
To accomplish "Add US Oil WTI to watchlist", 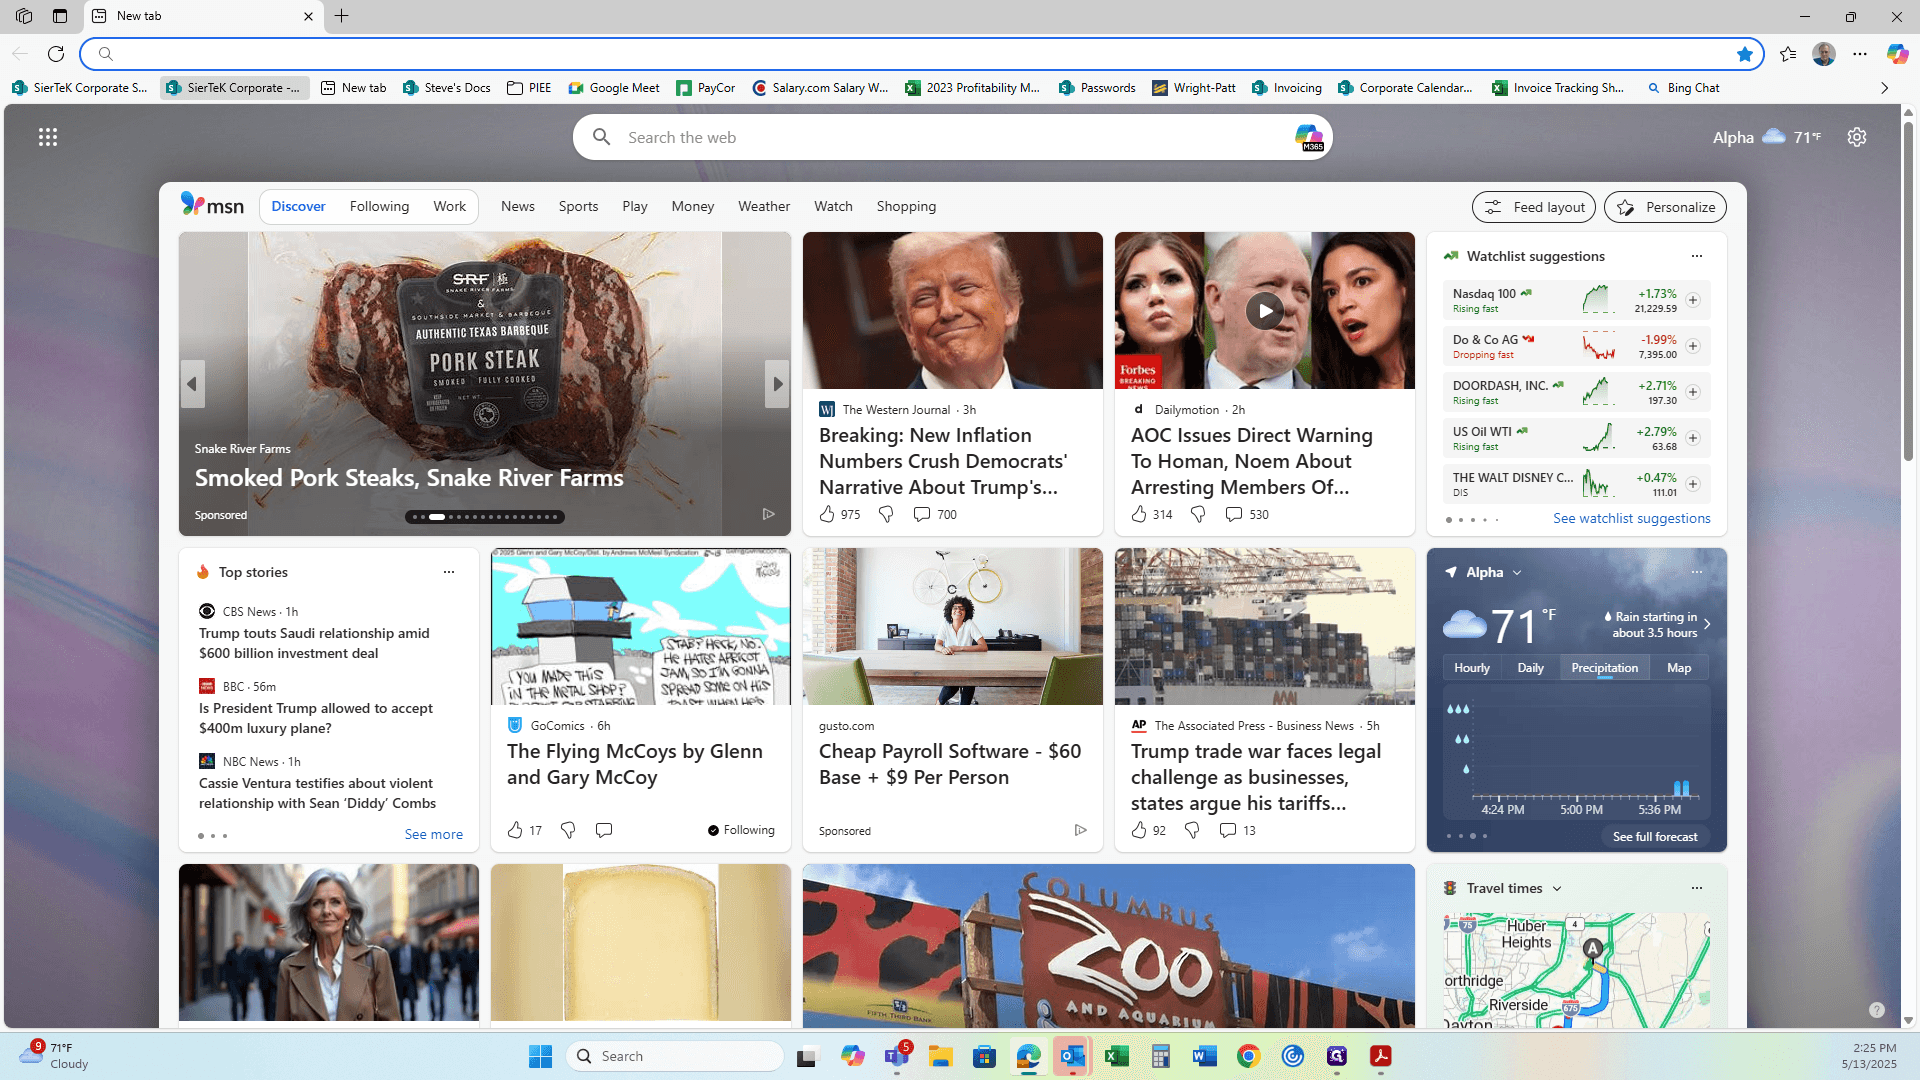I will [x=1693, y=438].
